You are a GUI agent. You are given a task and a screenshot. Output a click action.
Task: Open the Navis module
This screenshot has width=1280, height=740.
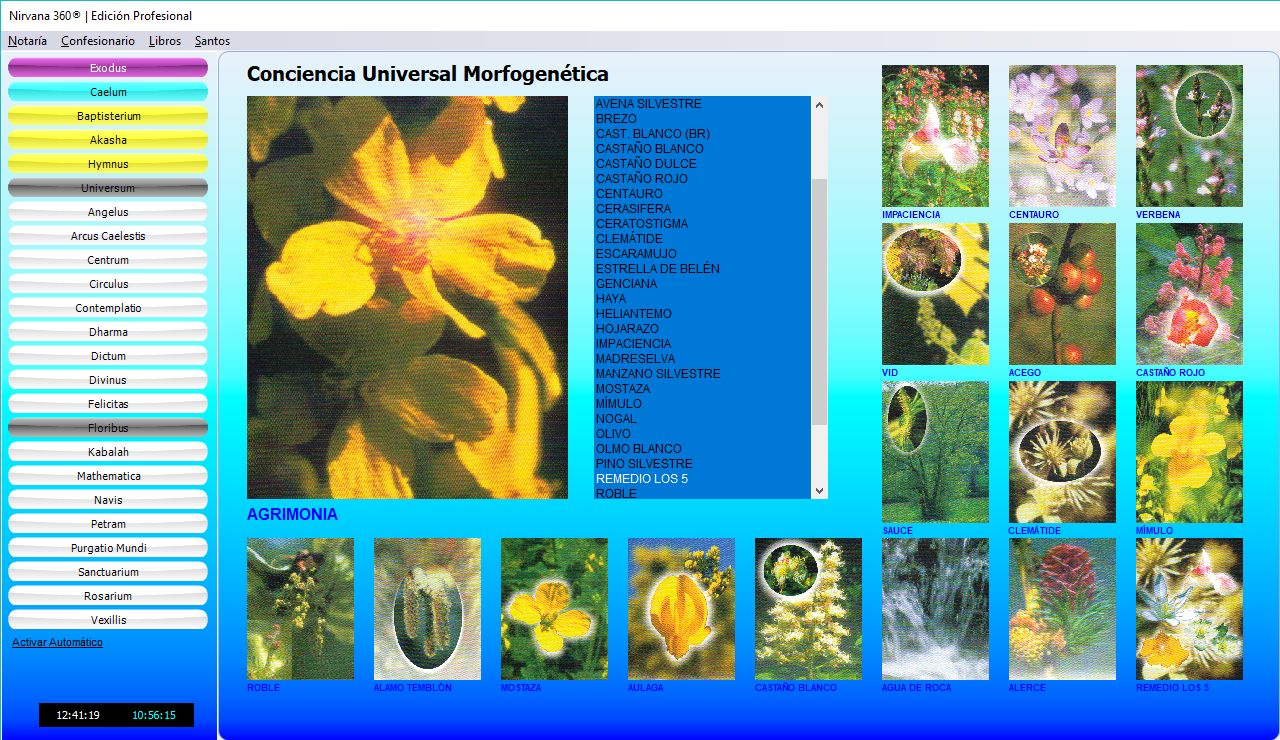click(x=108, y=500)
